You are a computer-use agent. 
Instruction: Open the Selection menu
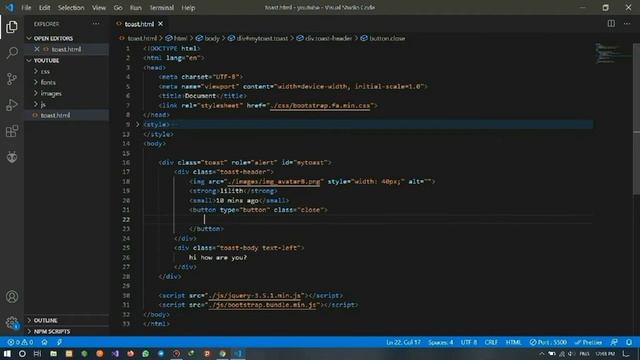click(71, 7)
